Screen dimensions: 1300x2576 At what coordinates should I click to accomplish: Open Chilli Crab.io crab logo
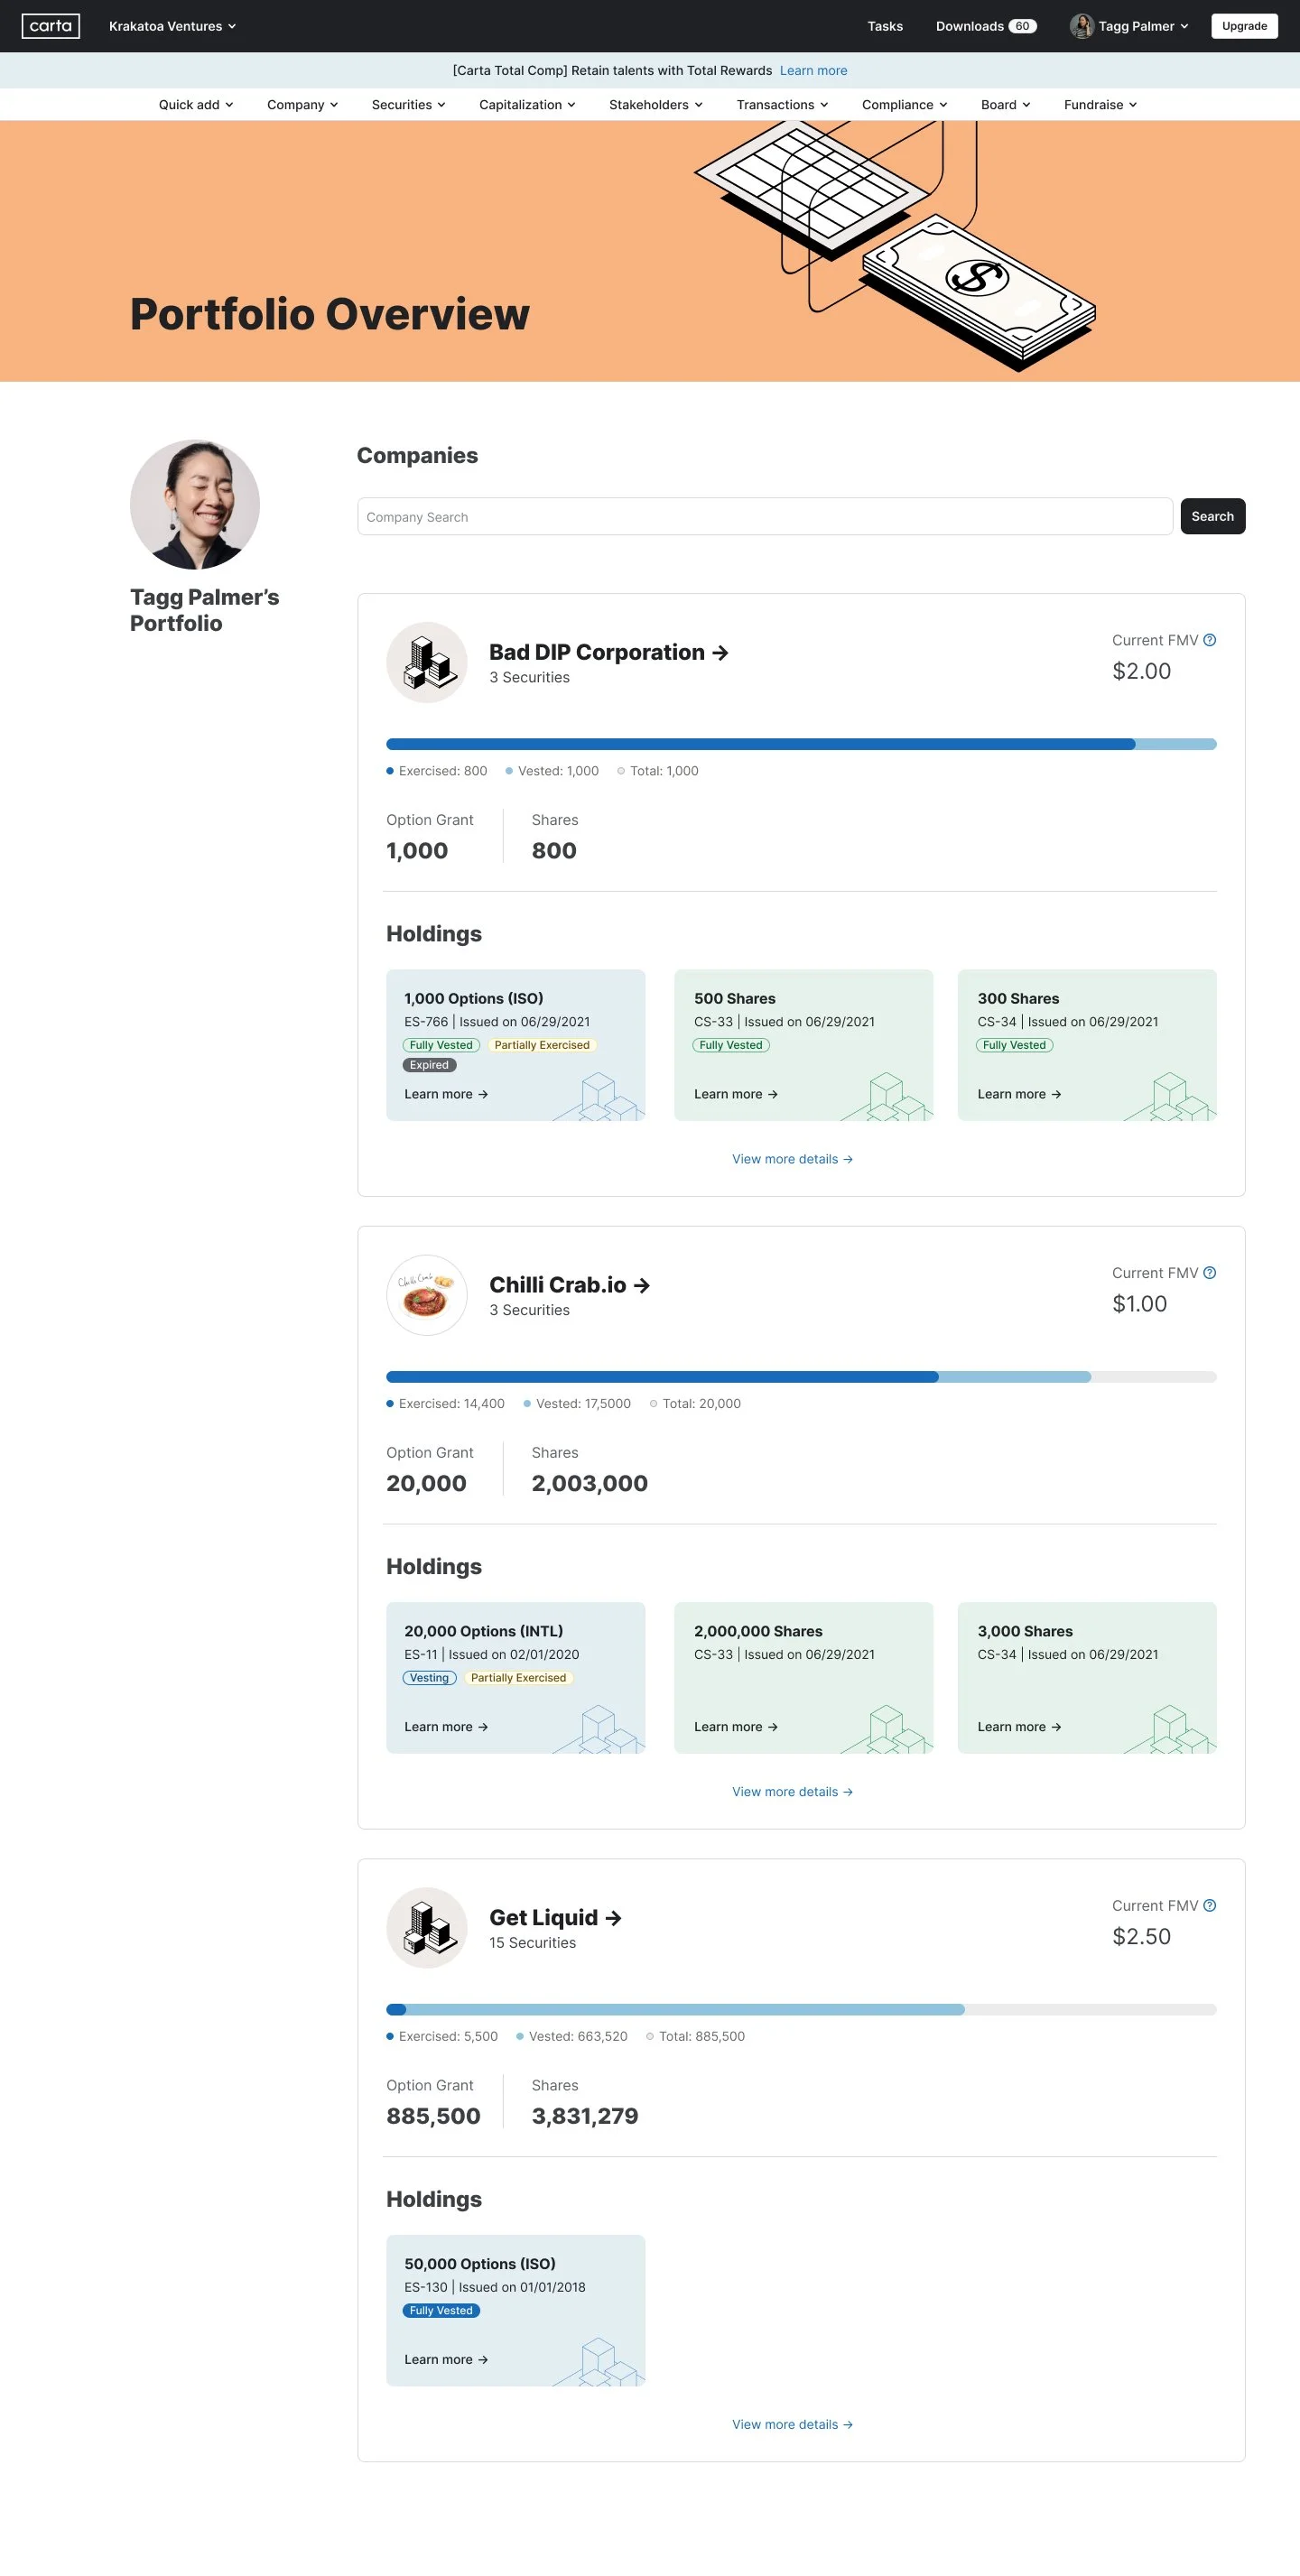tap(427, 1295)
